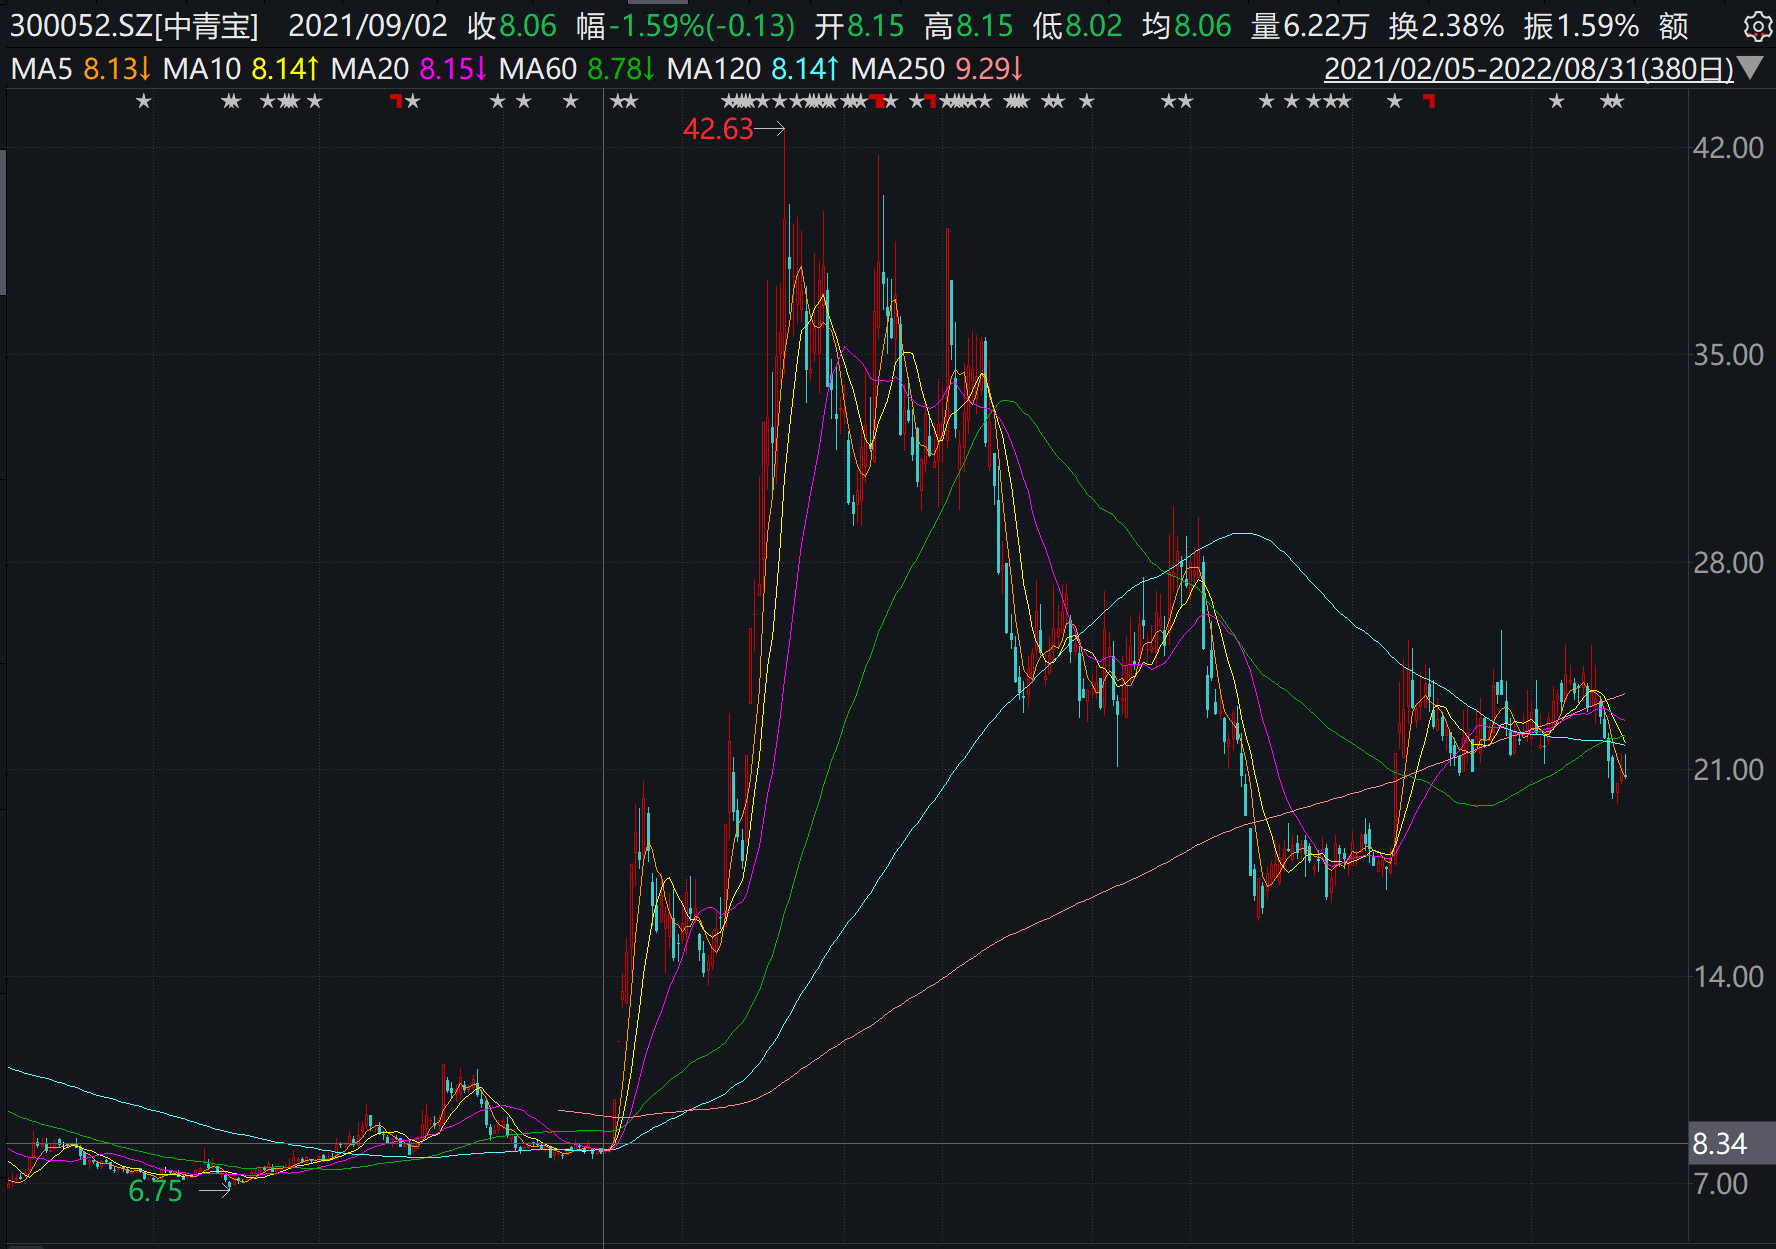The image size is (1776, 1249).
Task: Click the single star second from the right end
Action: point(1556,101)
